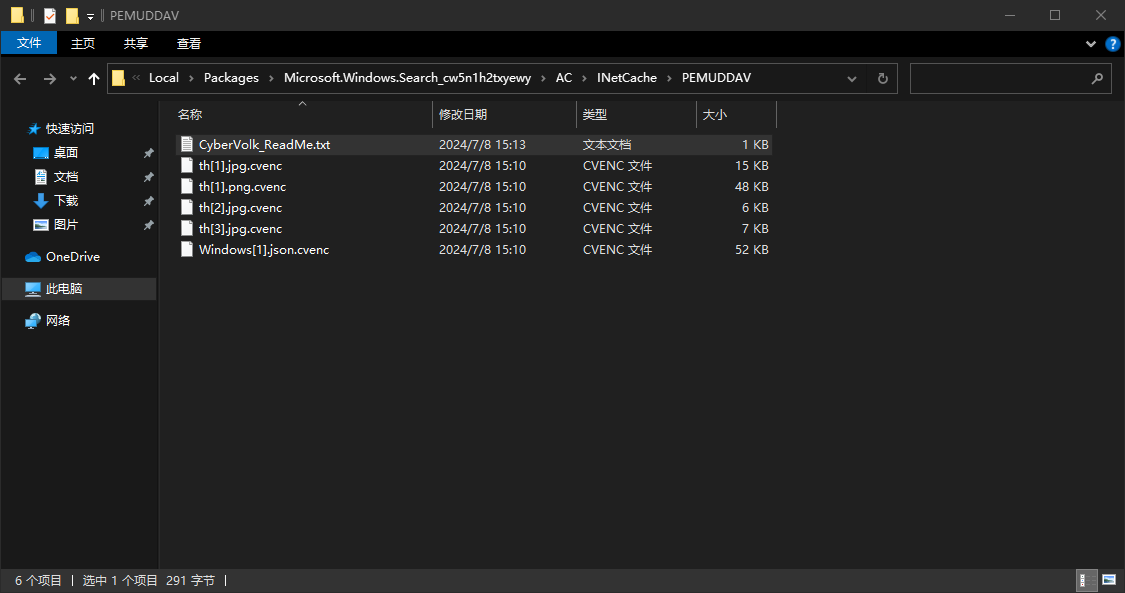Open 下载 in the sidebar

[x=65, y=201]
